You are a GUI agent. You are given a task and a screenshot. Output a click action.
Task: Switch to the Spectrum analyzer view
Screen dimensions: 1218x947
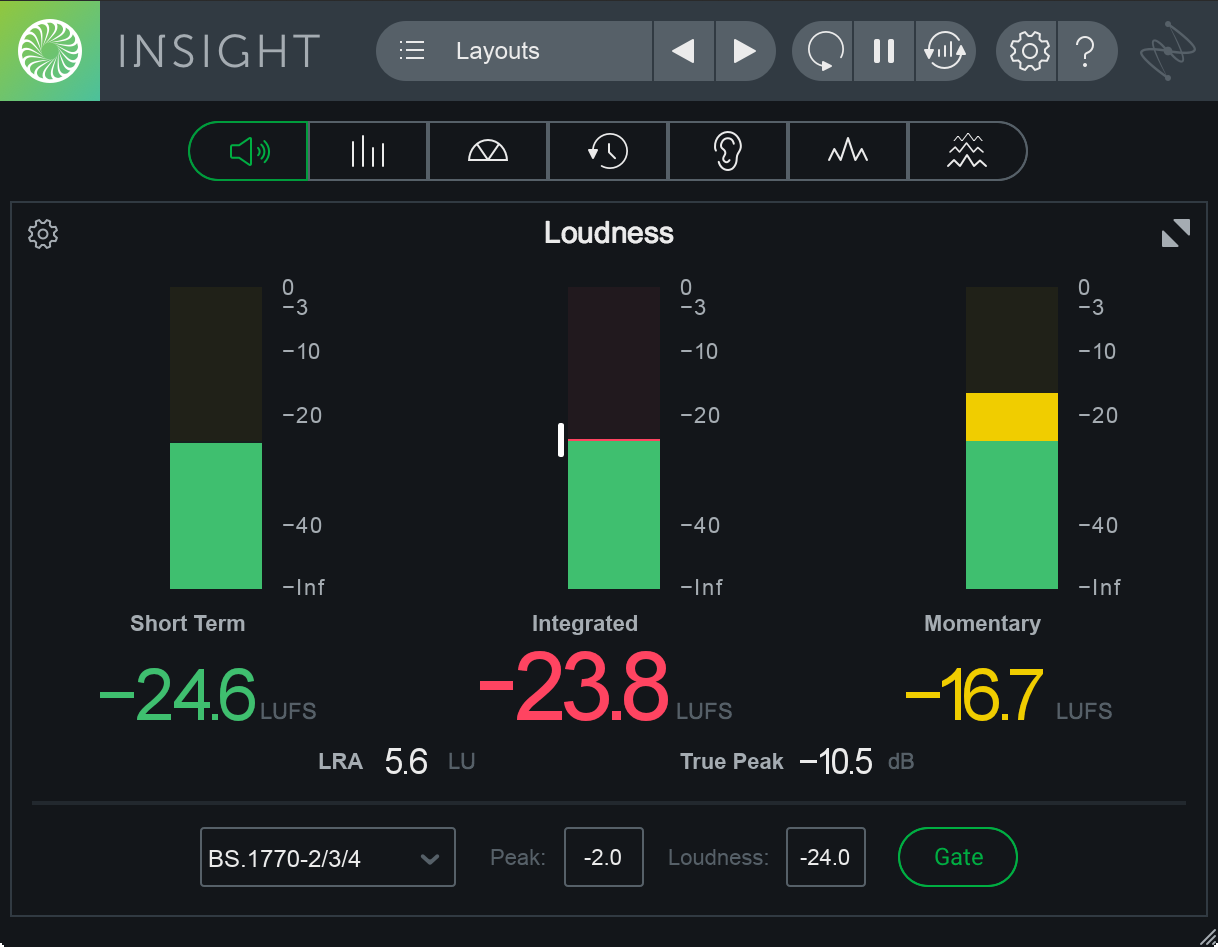[848, 151]
